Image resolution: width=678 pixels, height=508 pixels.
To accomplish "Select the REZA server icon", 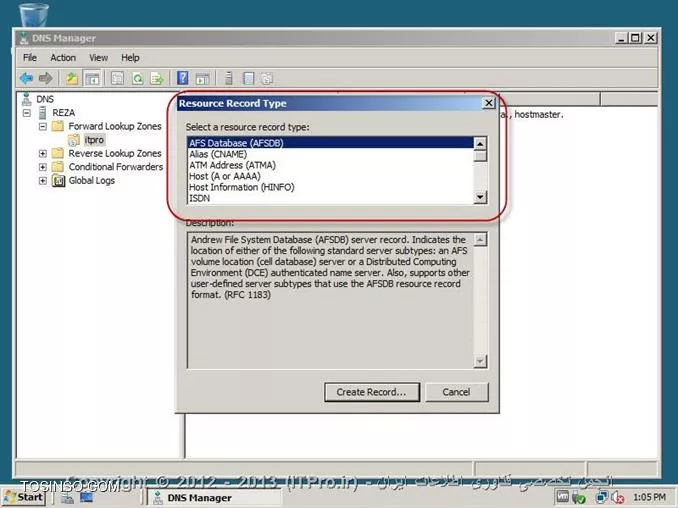I will click(42, 113).
